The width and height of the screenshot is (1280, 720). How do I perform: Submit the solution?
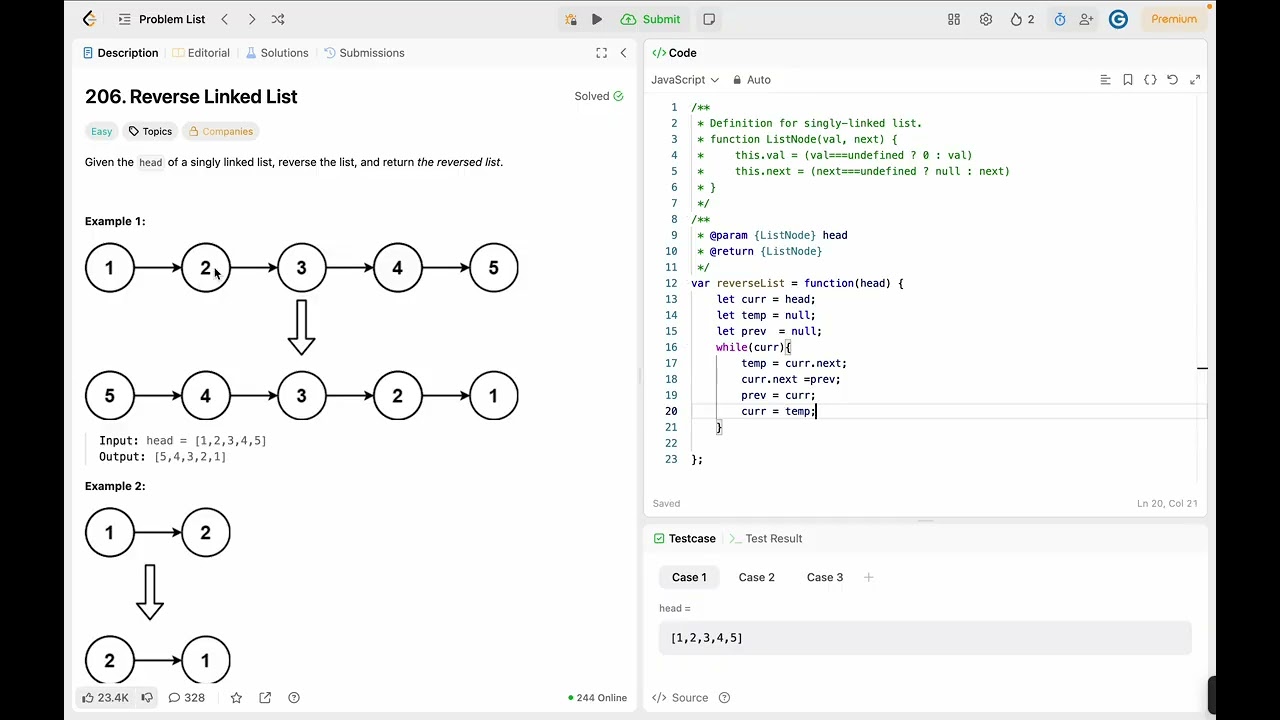tap(651, 19)
